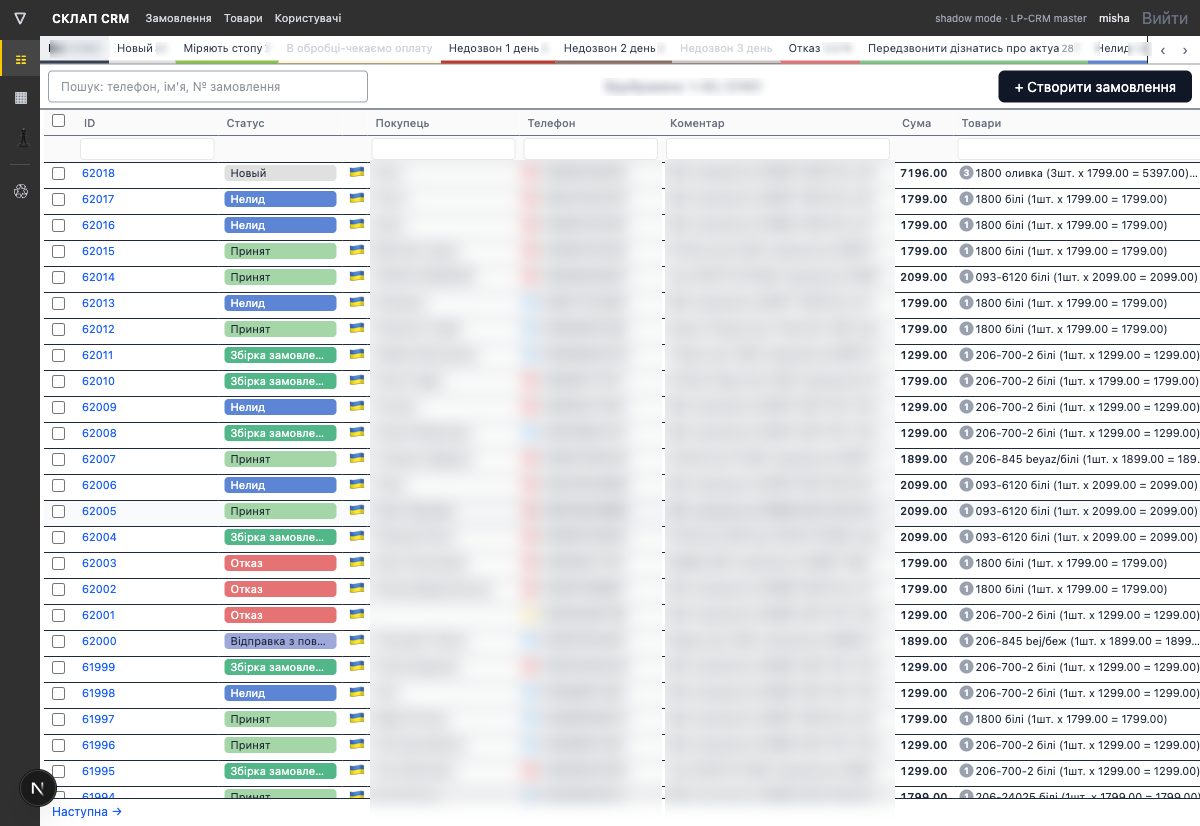Go to the Товари menu item
The height and width of the screenshot is (826, 1200).
coord(244,18)
